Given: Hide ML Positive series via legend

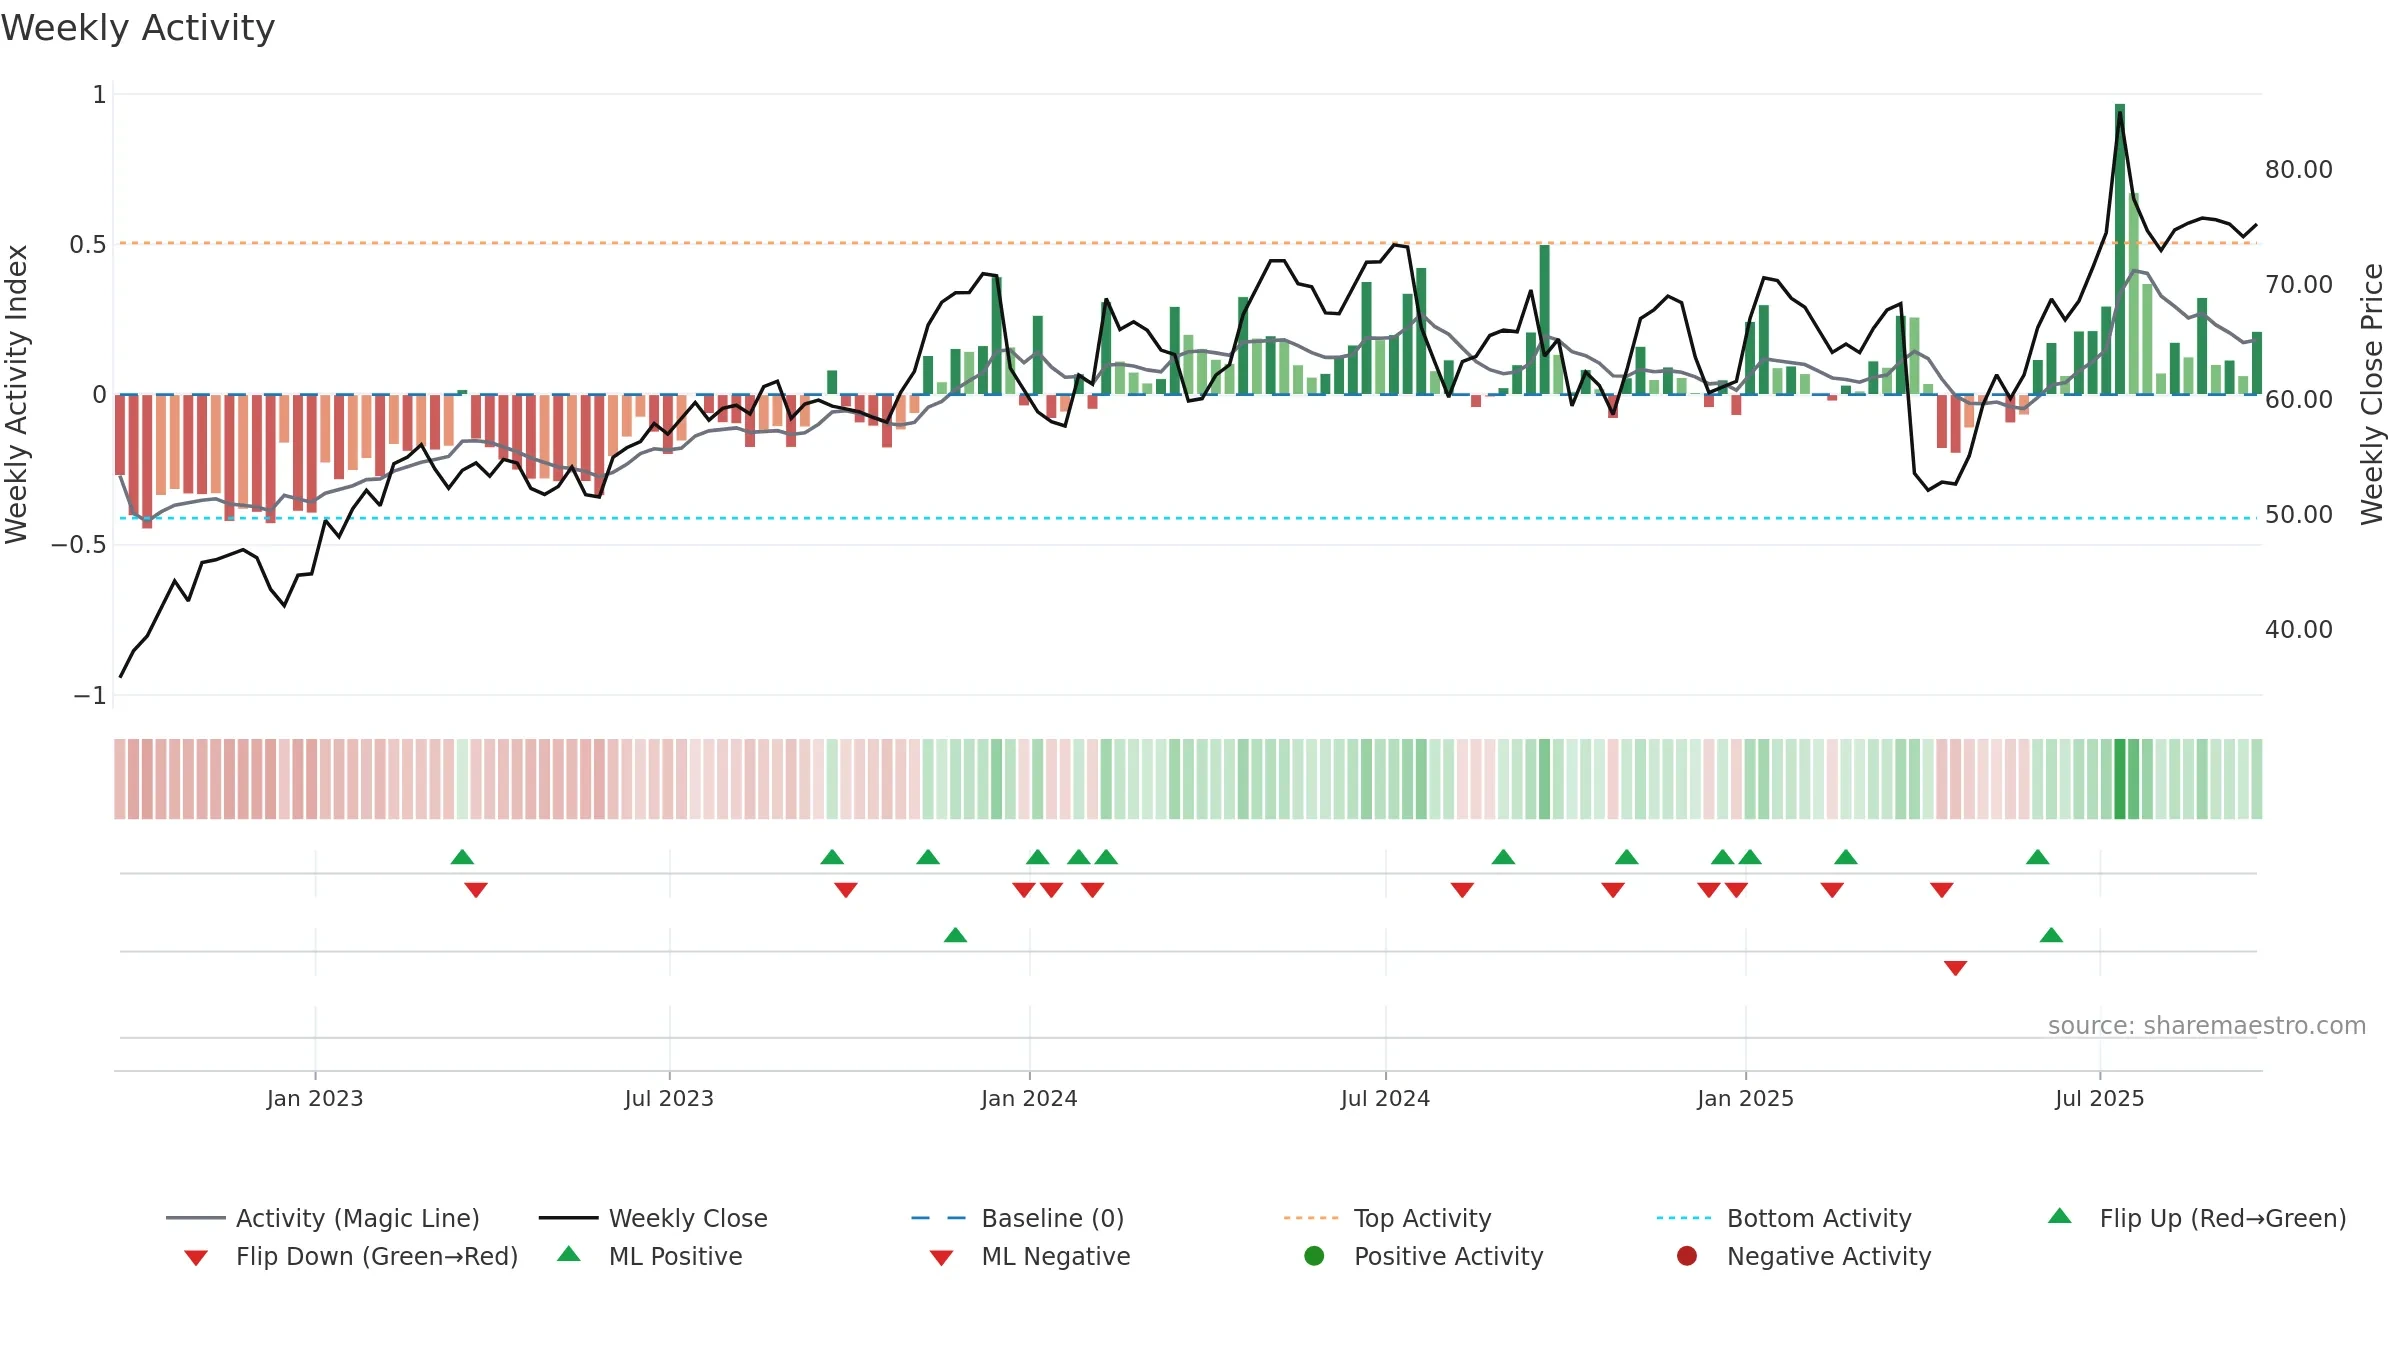Looking at the screenshot, I should click(x=650, y=1256).
